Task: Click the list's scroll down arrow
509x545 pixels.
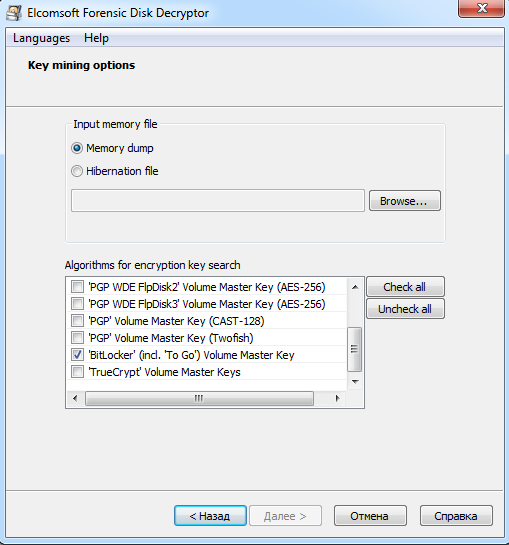Action: click(x=355, y=382)
